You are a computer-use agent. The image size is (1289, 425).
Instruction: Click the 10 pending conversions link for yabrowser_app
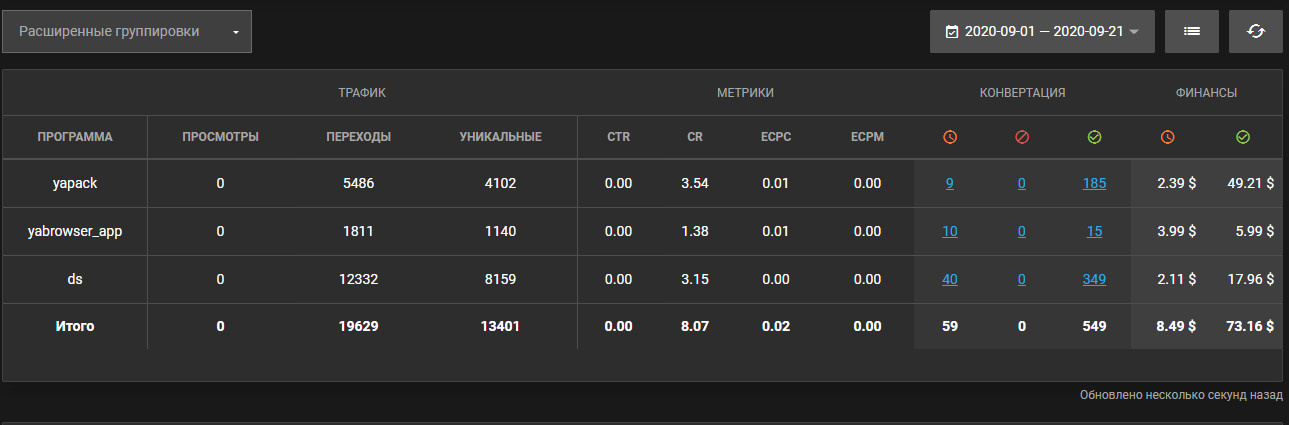pos(949,231)
